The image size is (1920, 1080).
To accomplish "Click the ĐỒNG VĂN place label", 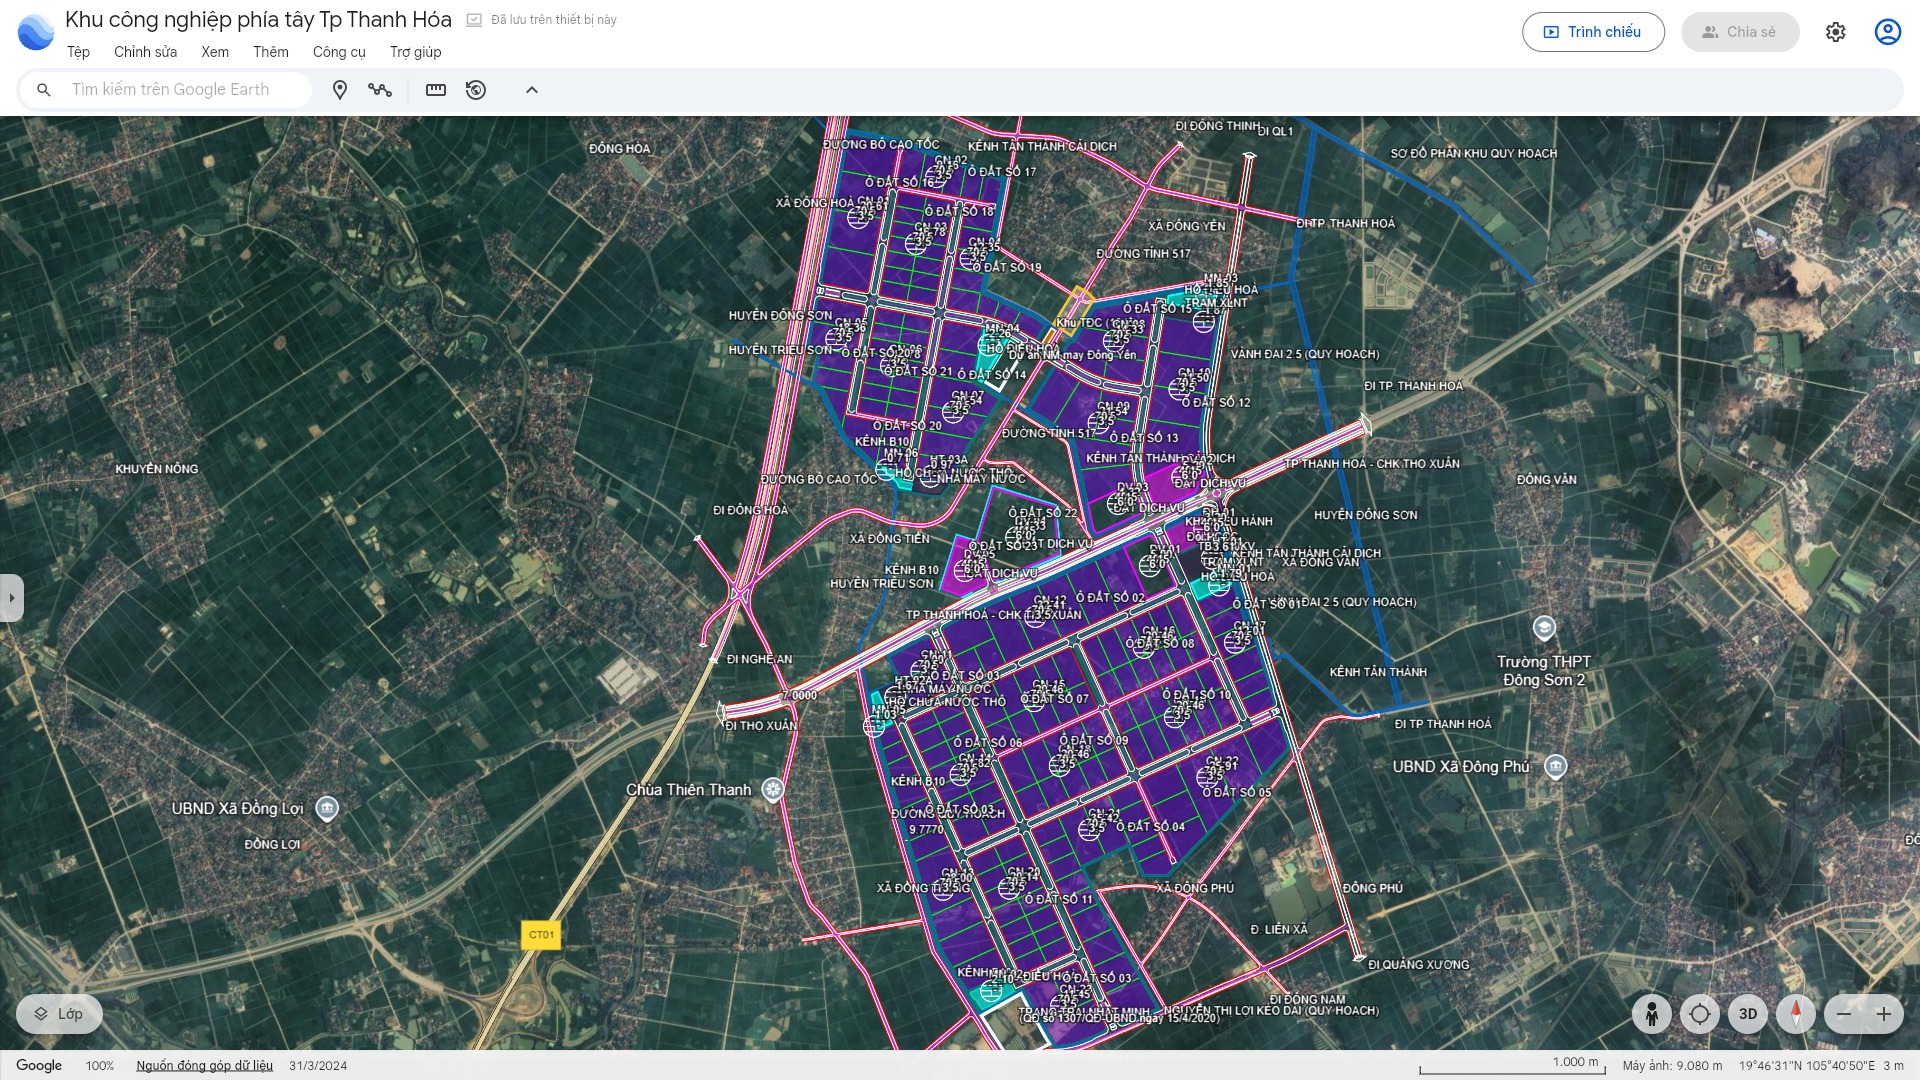I will click(1546, 480).
